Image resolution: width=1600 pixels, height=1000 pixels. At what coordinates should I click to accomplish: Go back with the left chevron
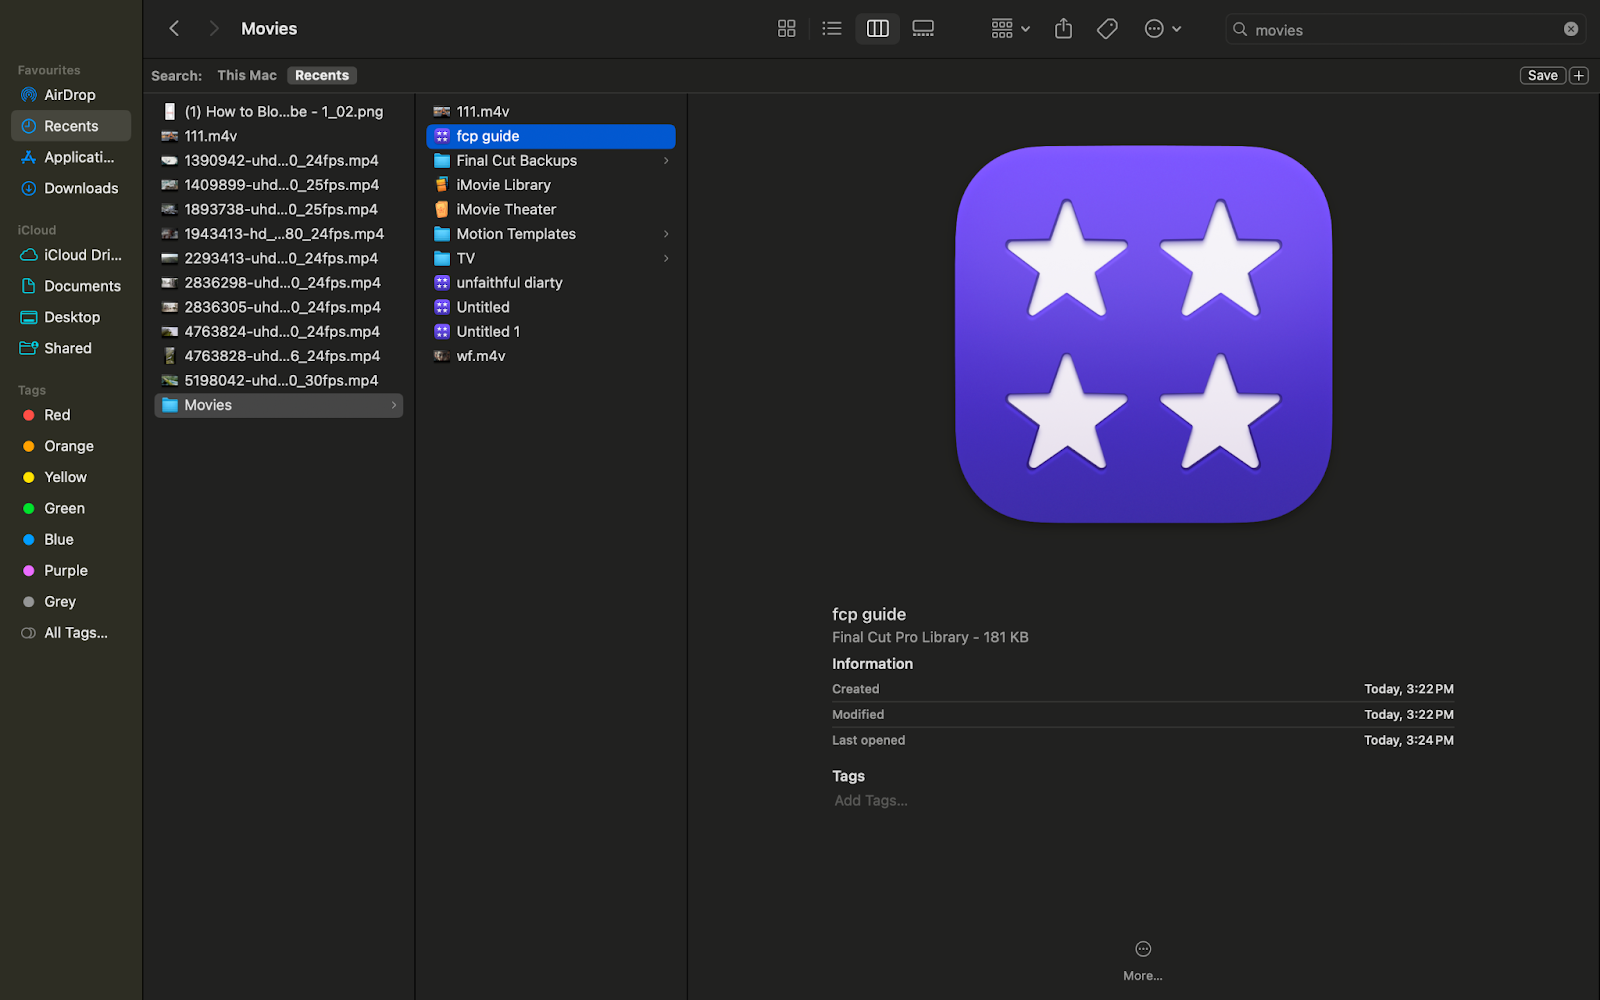(174, 29)
